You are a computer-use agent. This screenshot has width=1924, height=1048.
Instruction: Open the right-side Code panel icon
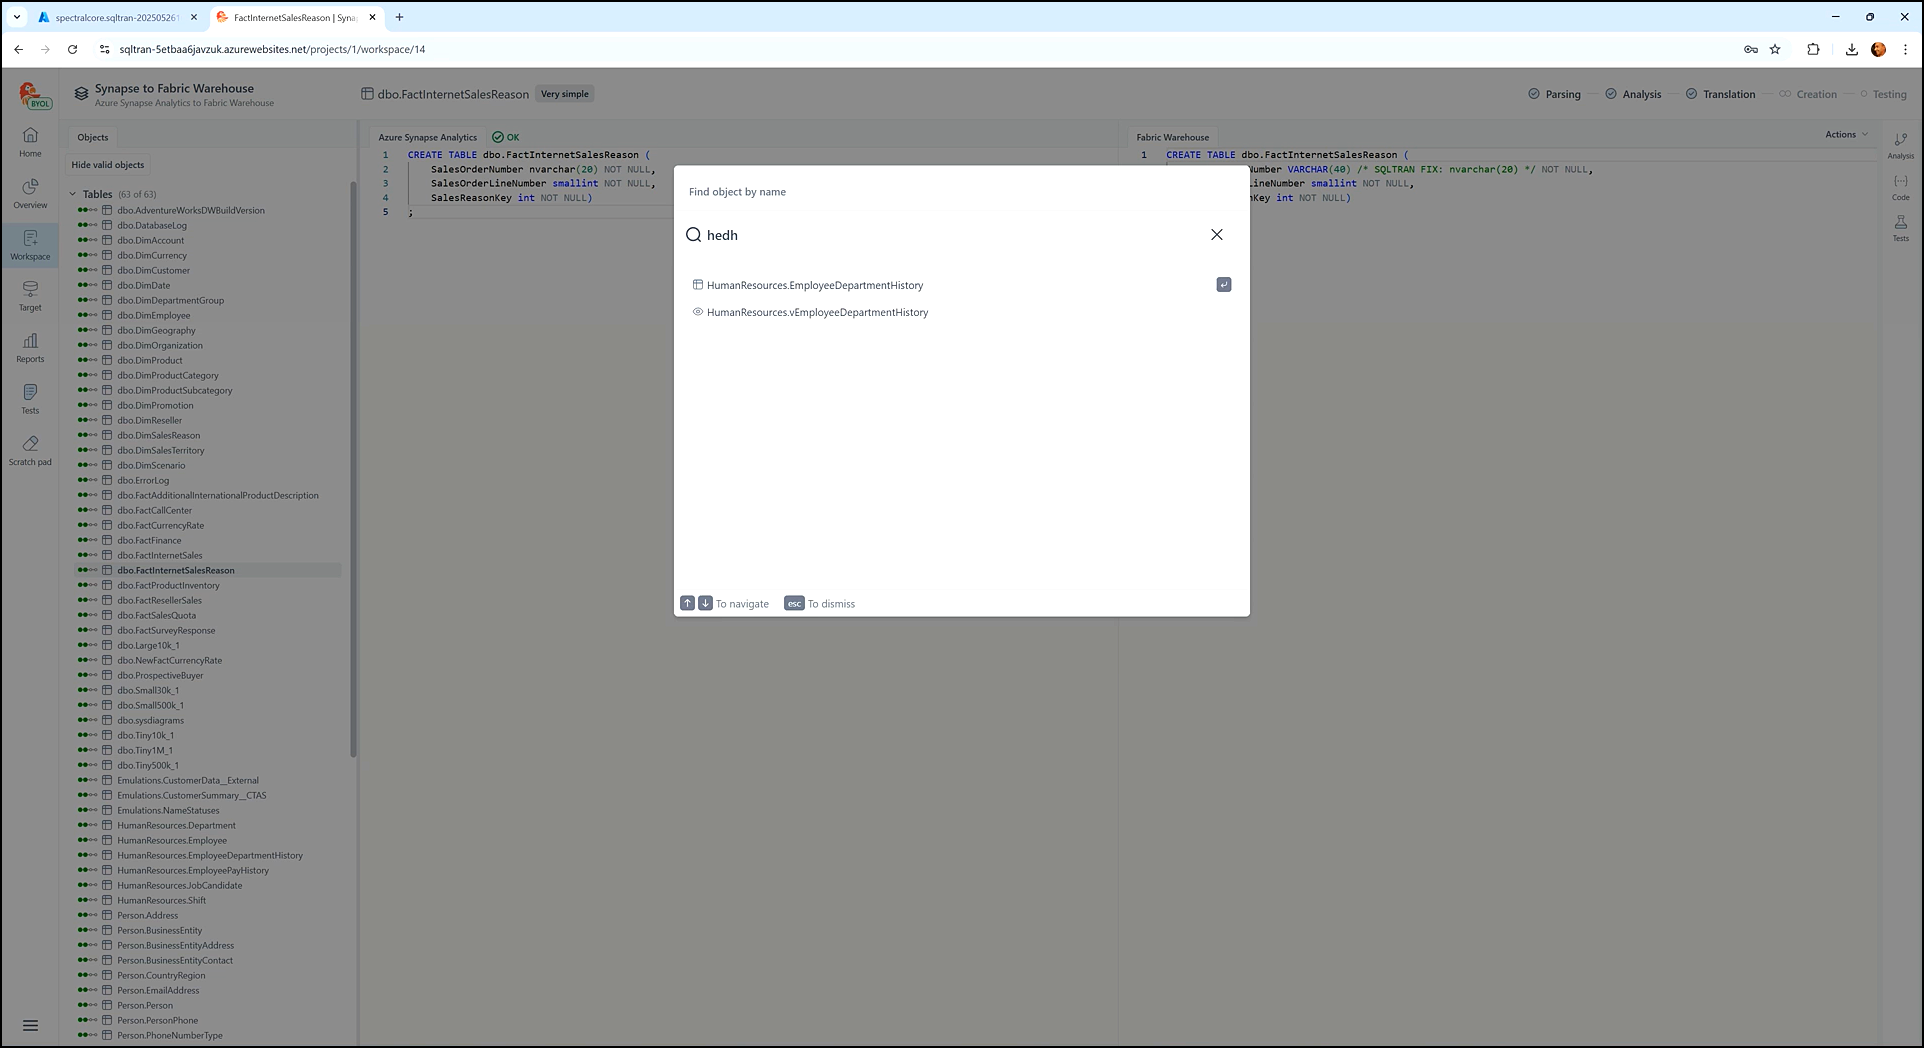click(x=1900, y=186)
